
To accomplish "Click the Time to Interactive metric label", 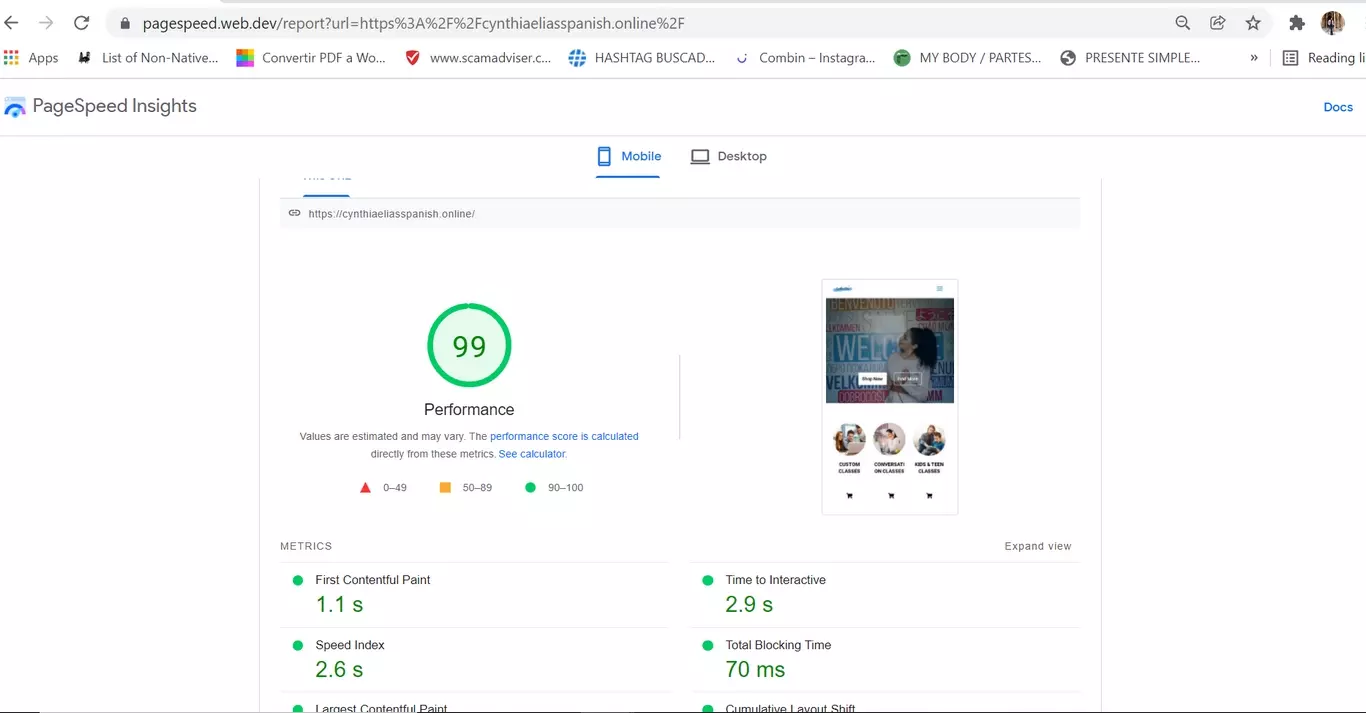I will tap(776, 580).
